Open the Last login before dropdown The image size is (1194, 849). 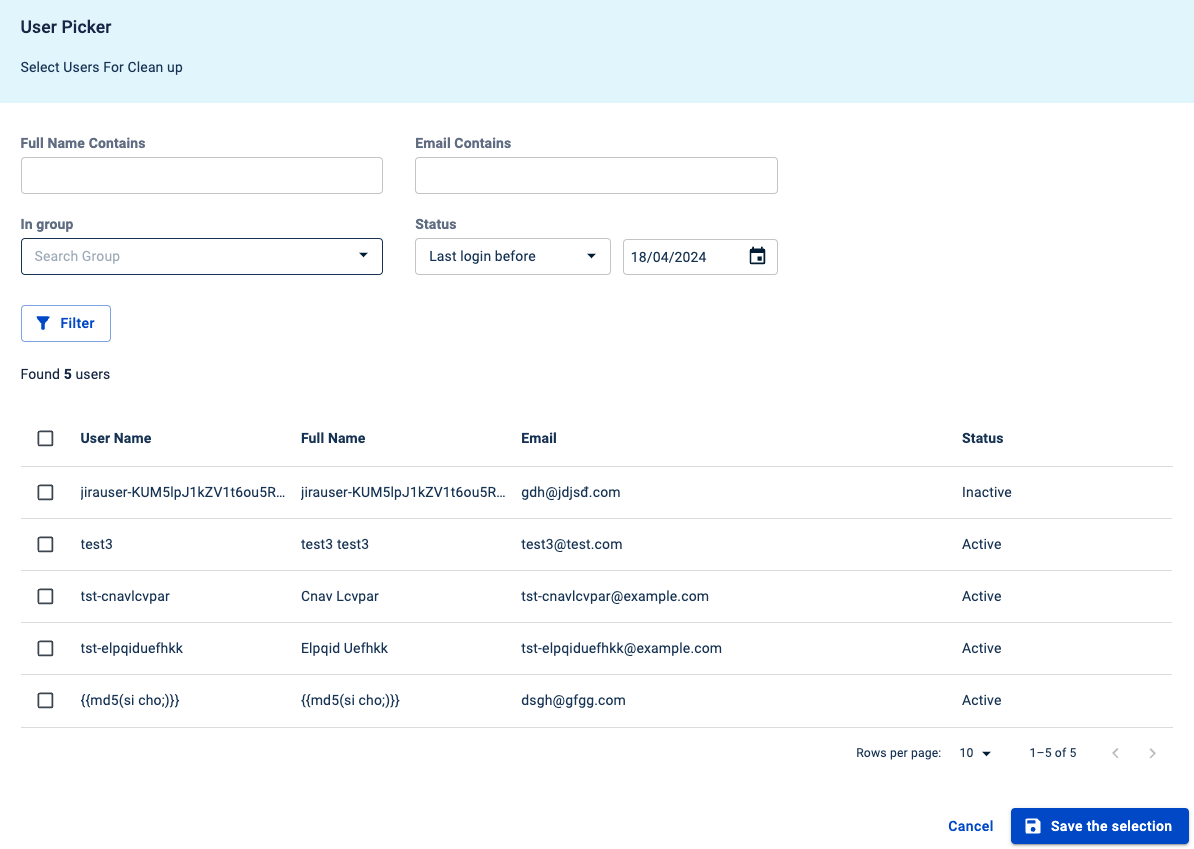512,256
